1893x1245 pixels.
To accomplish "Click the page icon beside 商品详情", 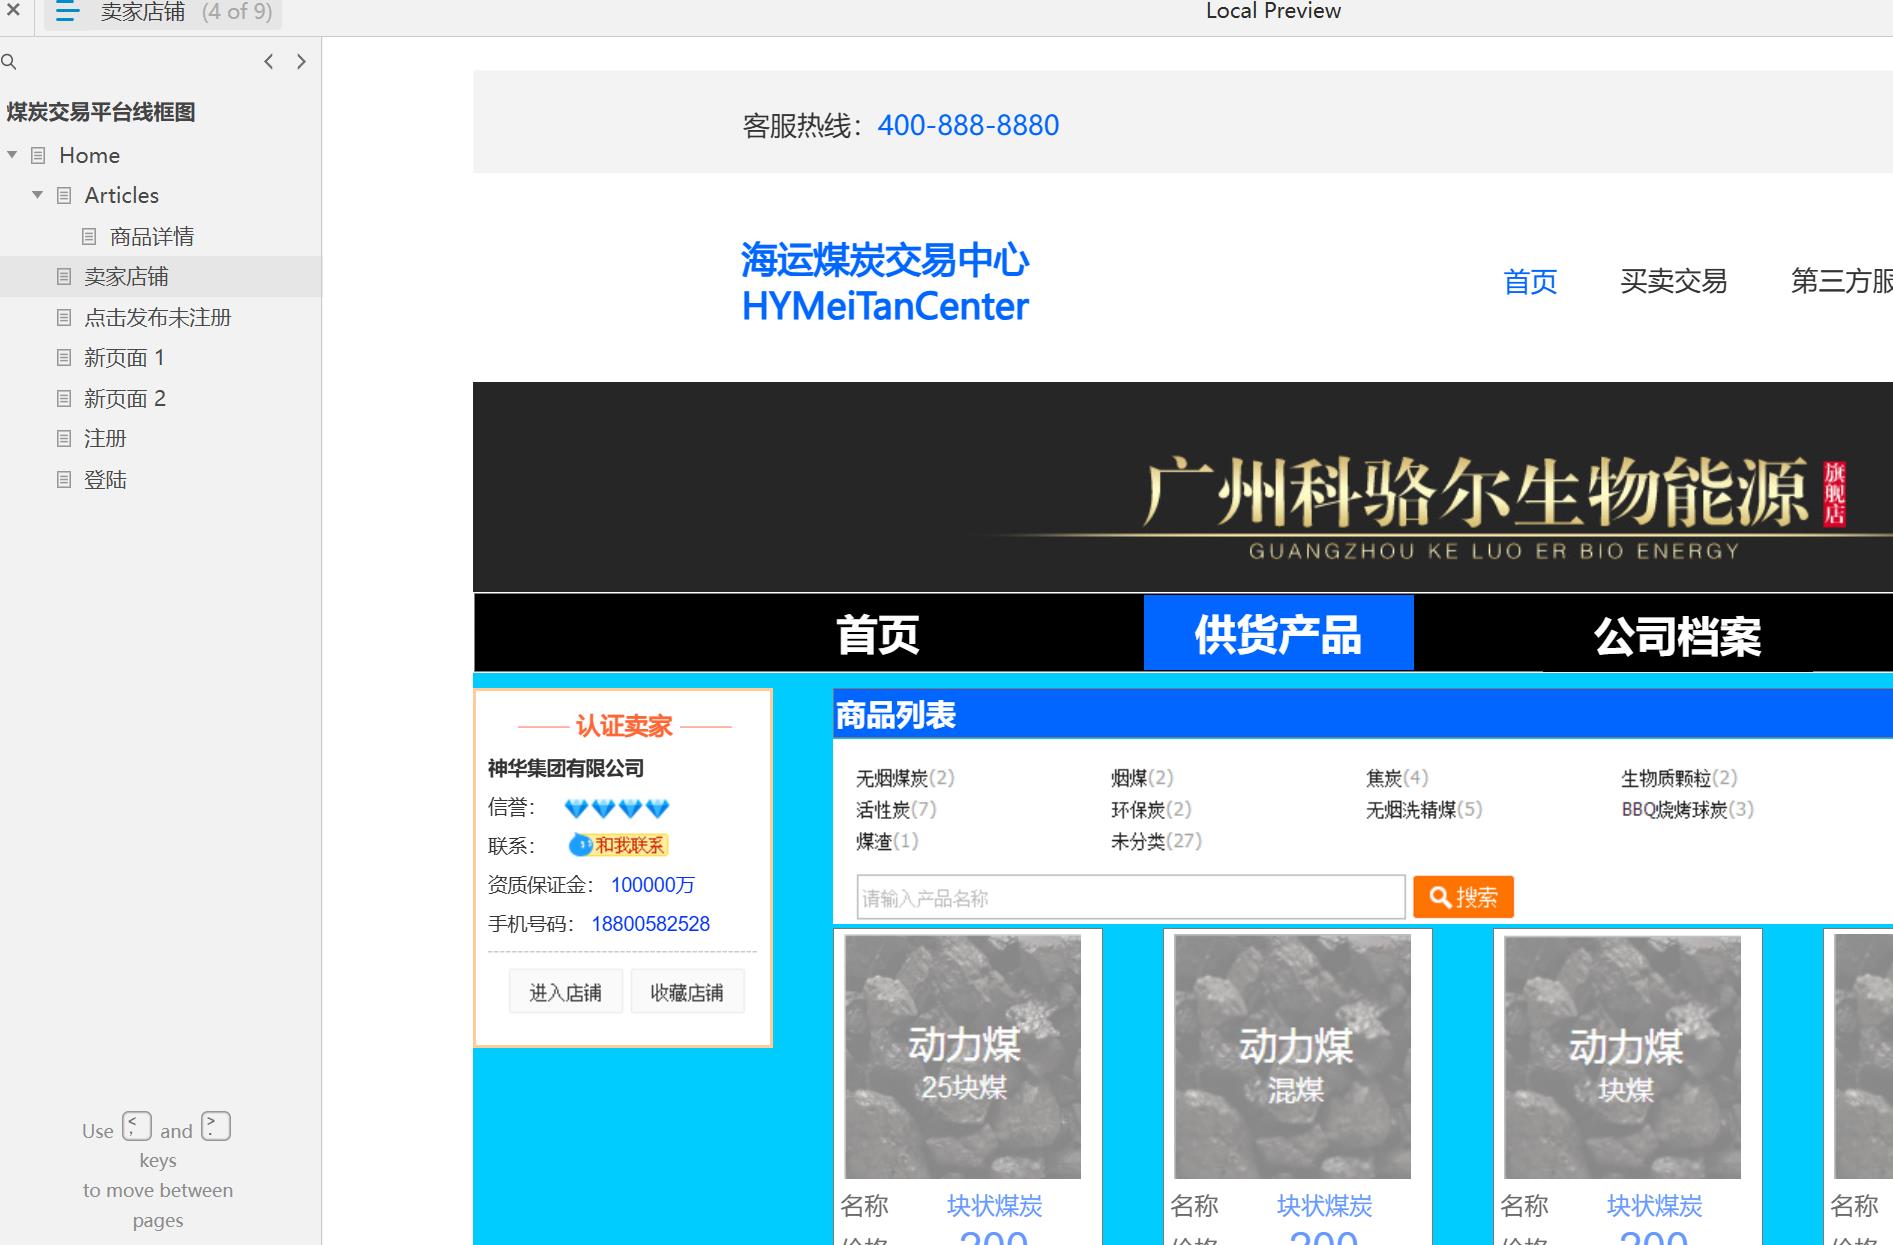I will (x=89, y=237).
